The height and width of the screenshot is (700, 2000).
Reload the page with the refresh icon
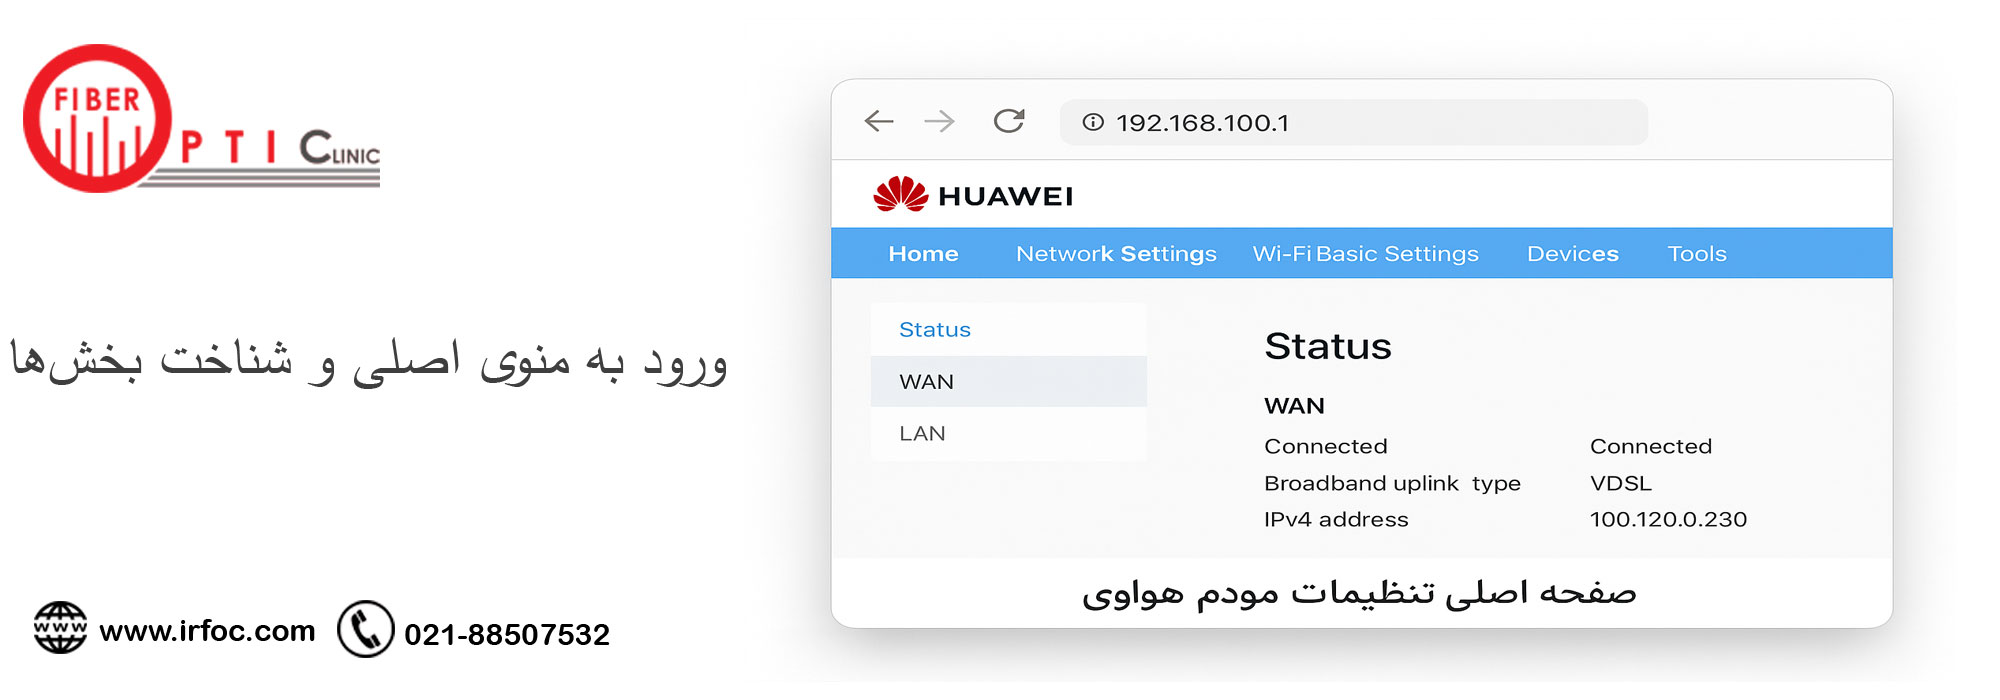(x=1009, y=121)
